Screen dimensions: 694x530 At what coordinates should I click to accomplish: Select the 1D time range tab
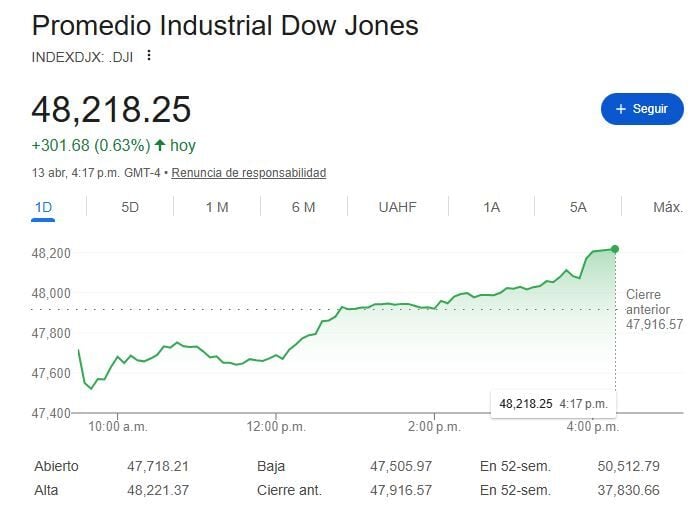[43, 207]
